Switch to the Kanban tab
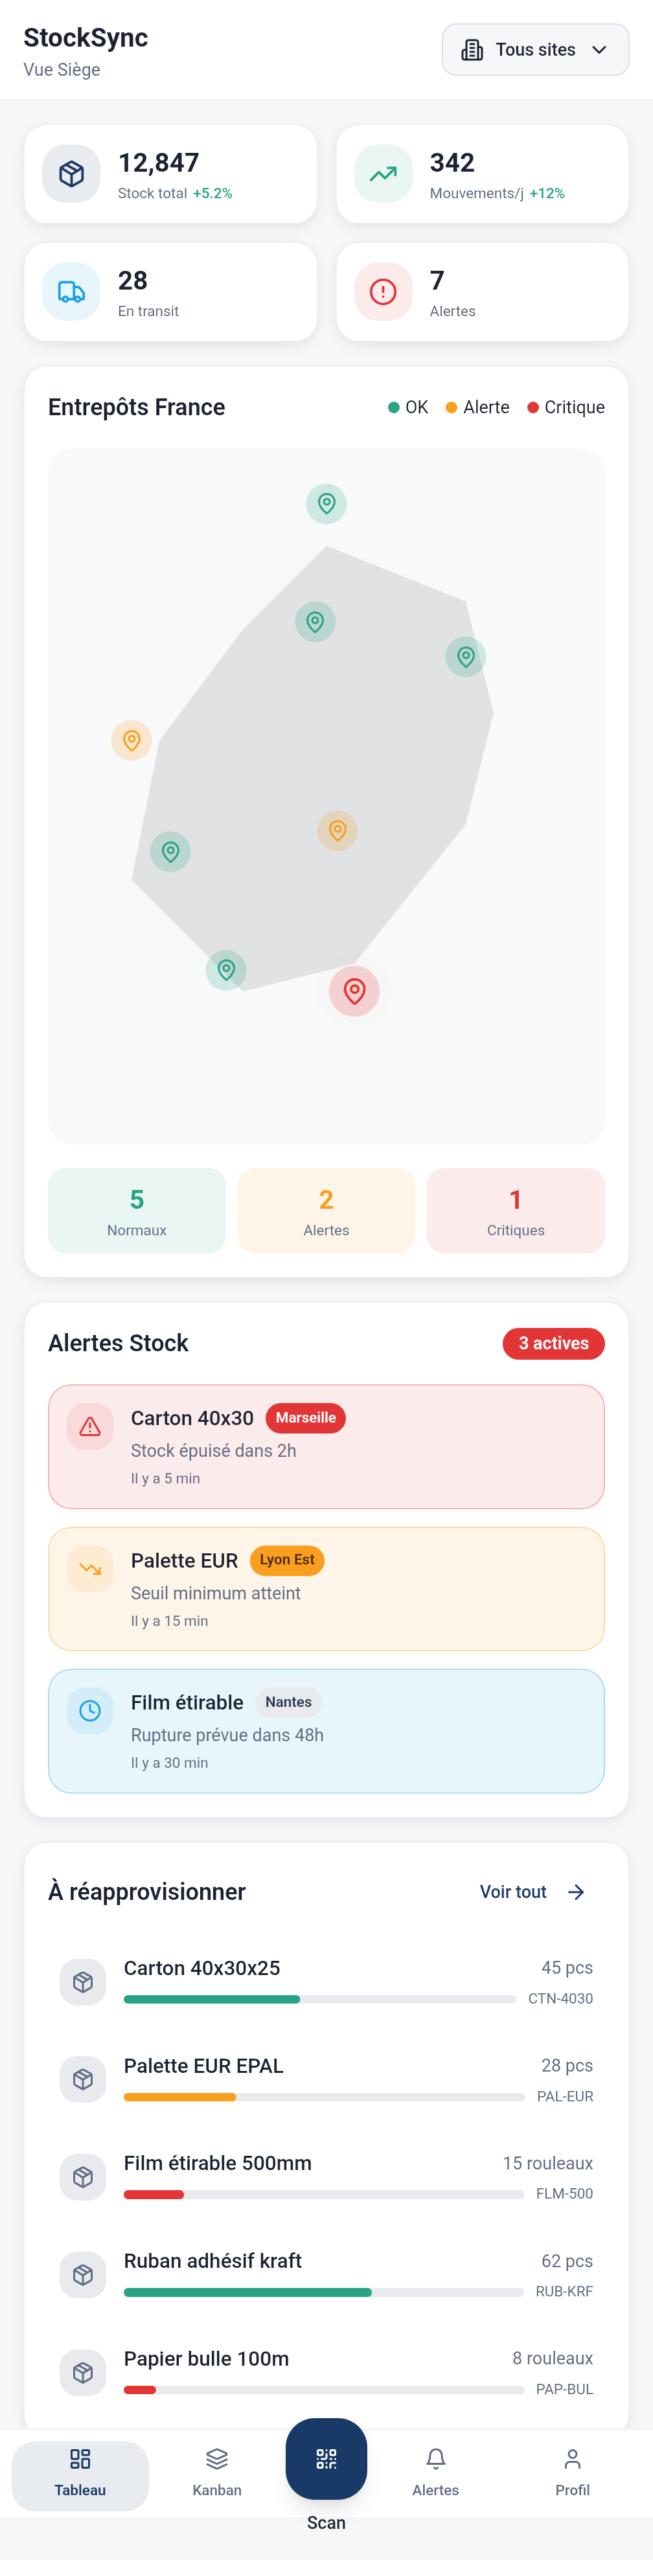The height and width of the screenshot is (2560, 653). tap(217, 2471)
